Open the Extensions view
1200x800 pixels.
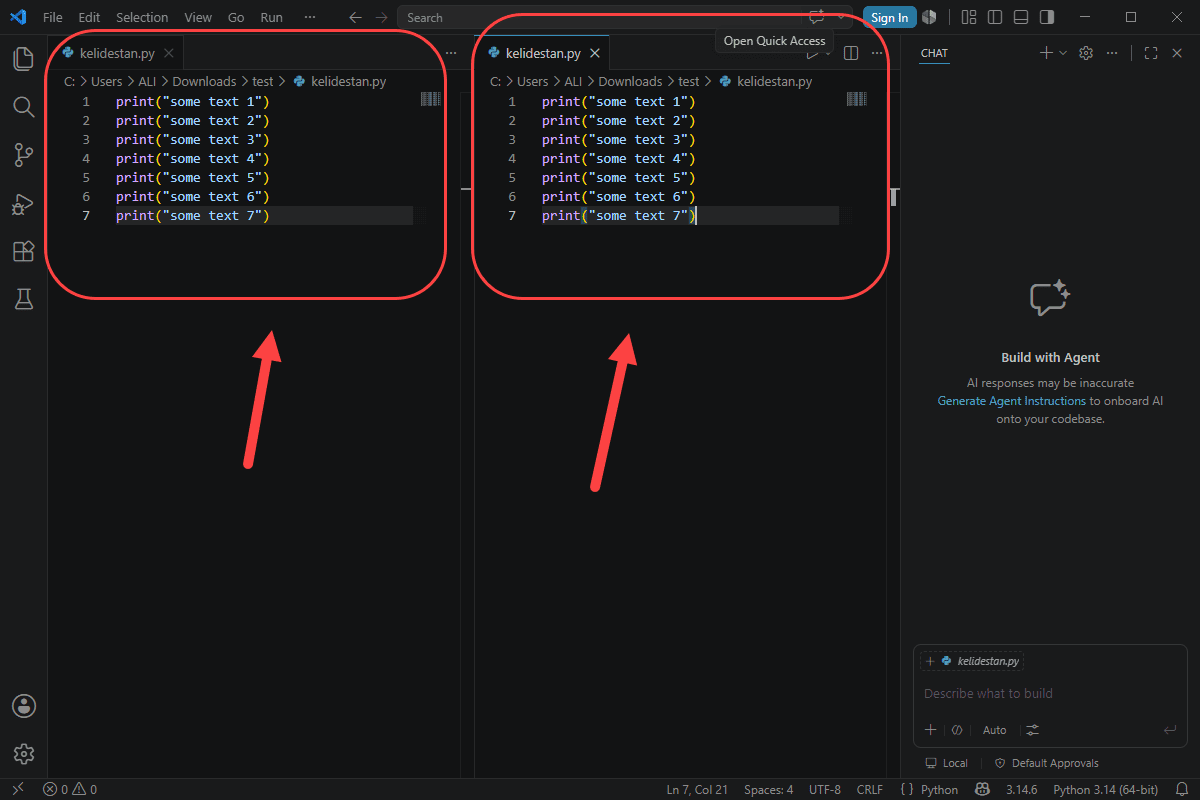pyautogui.click(x=23, y=251)
